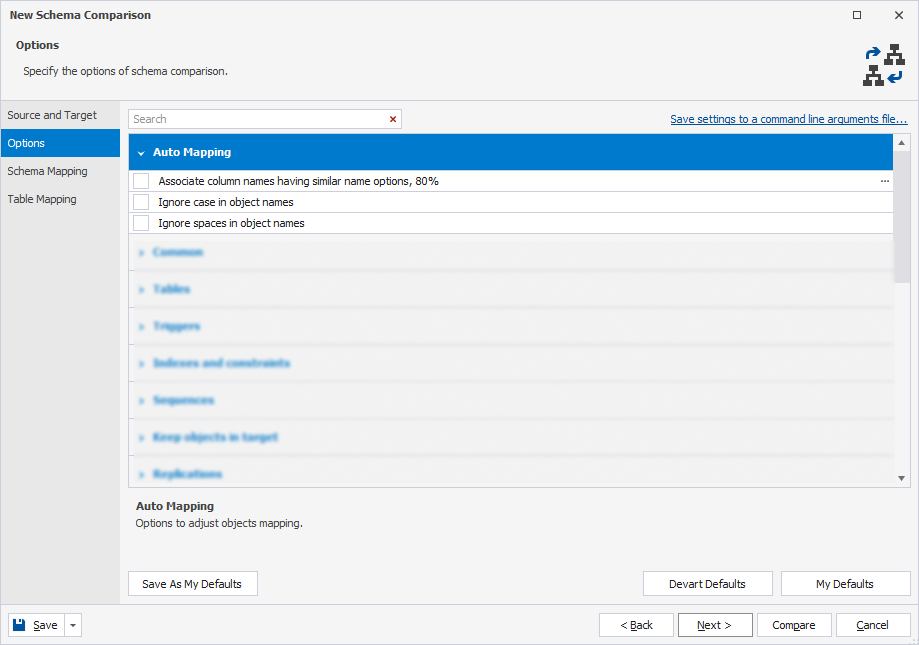The height and width of the screenshot is (645, 919).
Task: Open similar name options via the ellipsis
Action: (x=884, y=181)
